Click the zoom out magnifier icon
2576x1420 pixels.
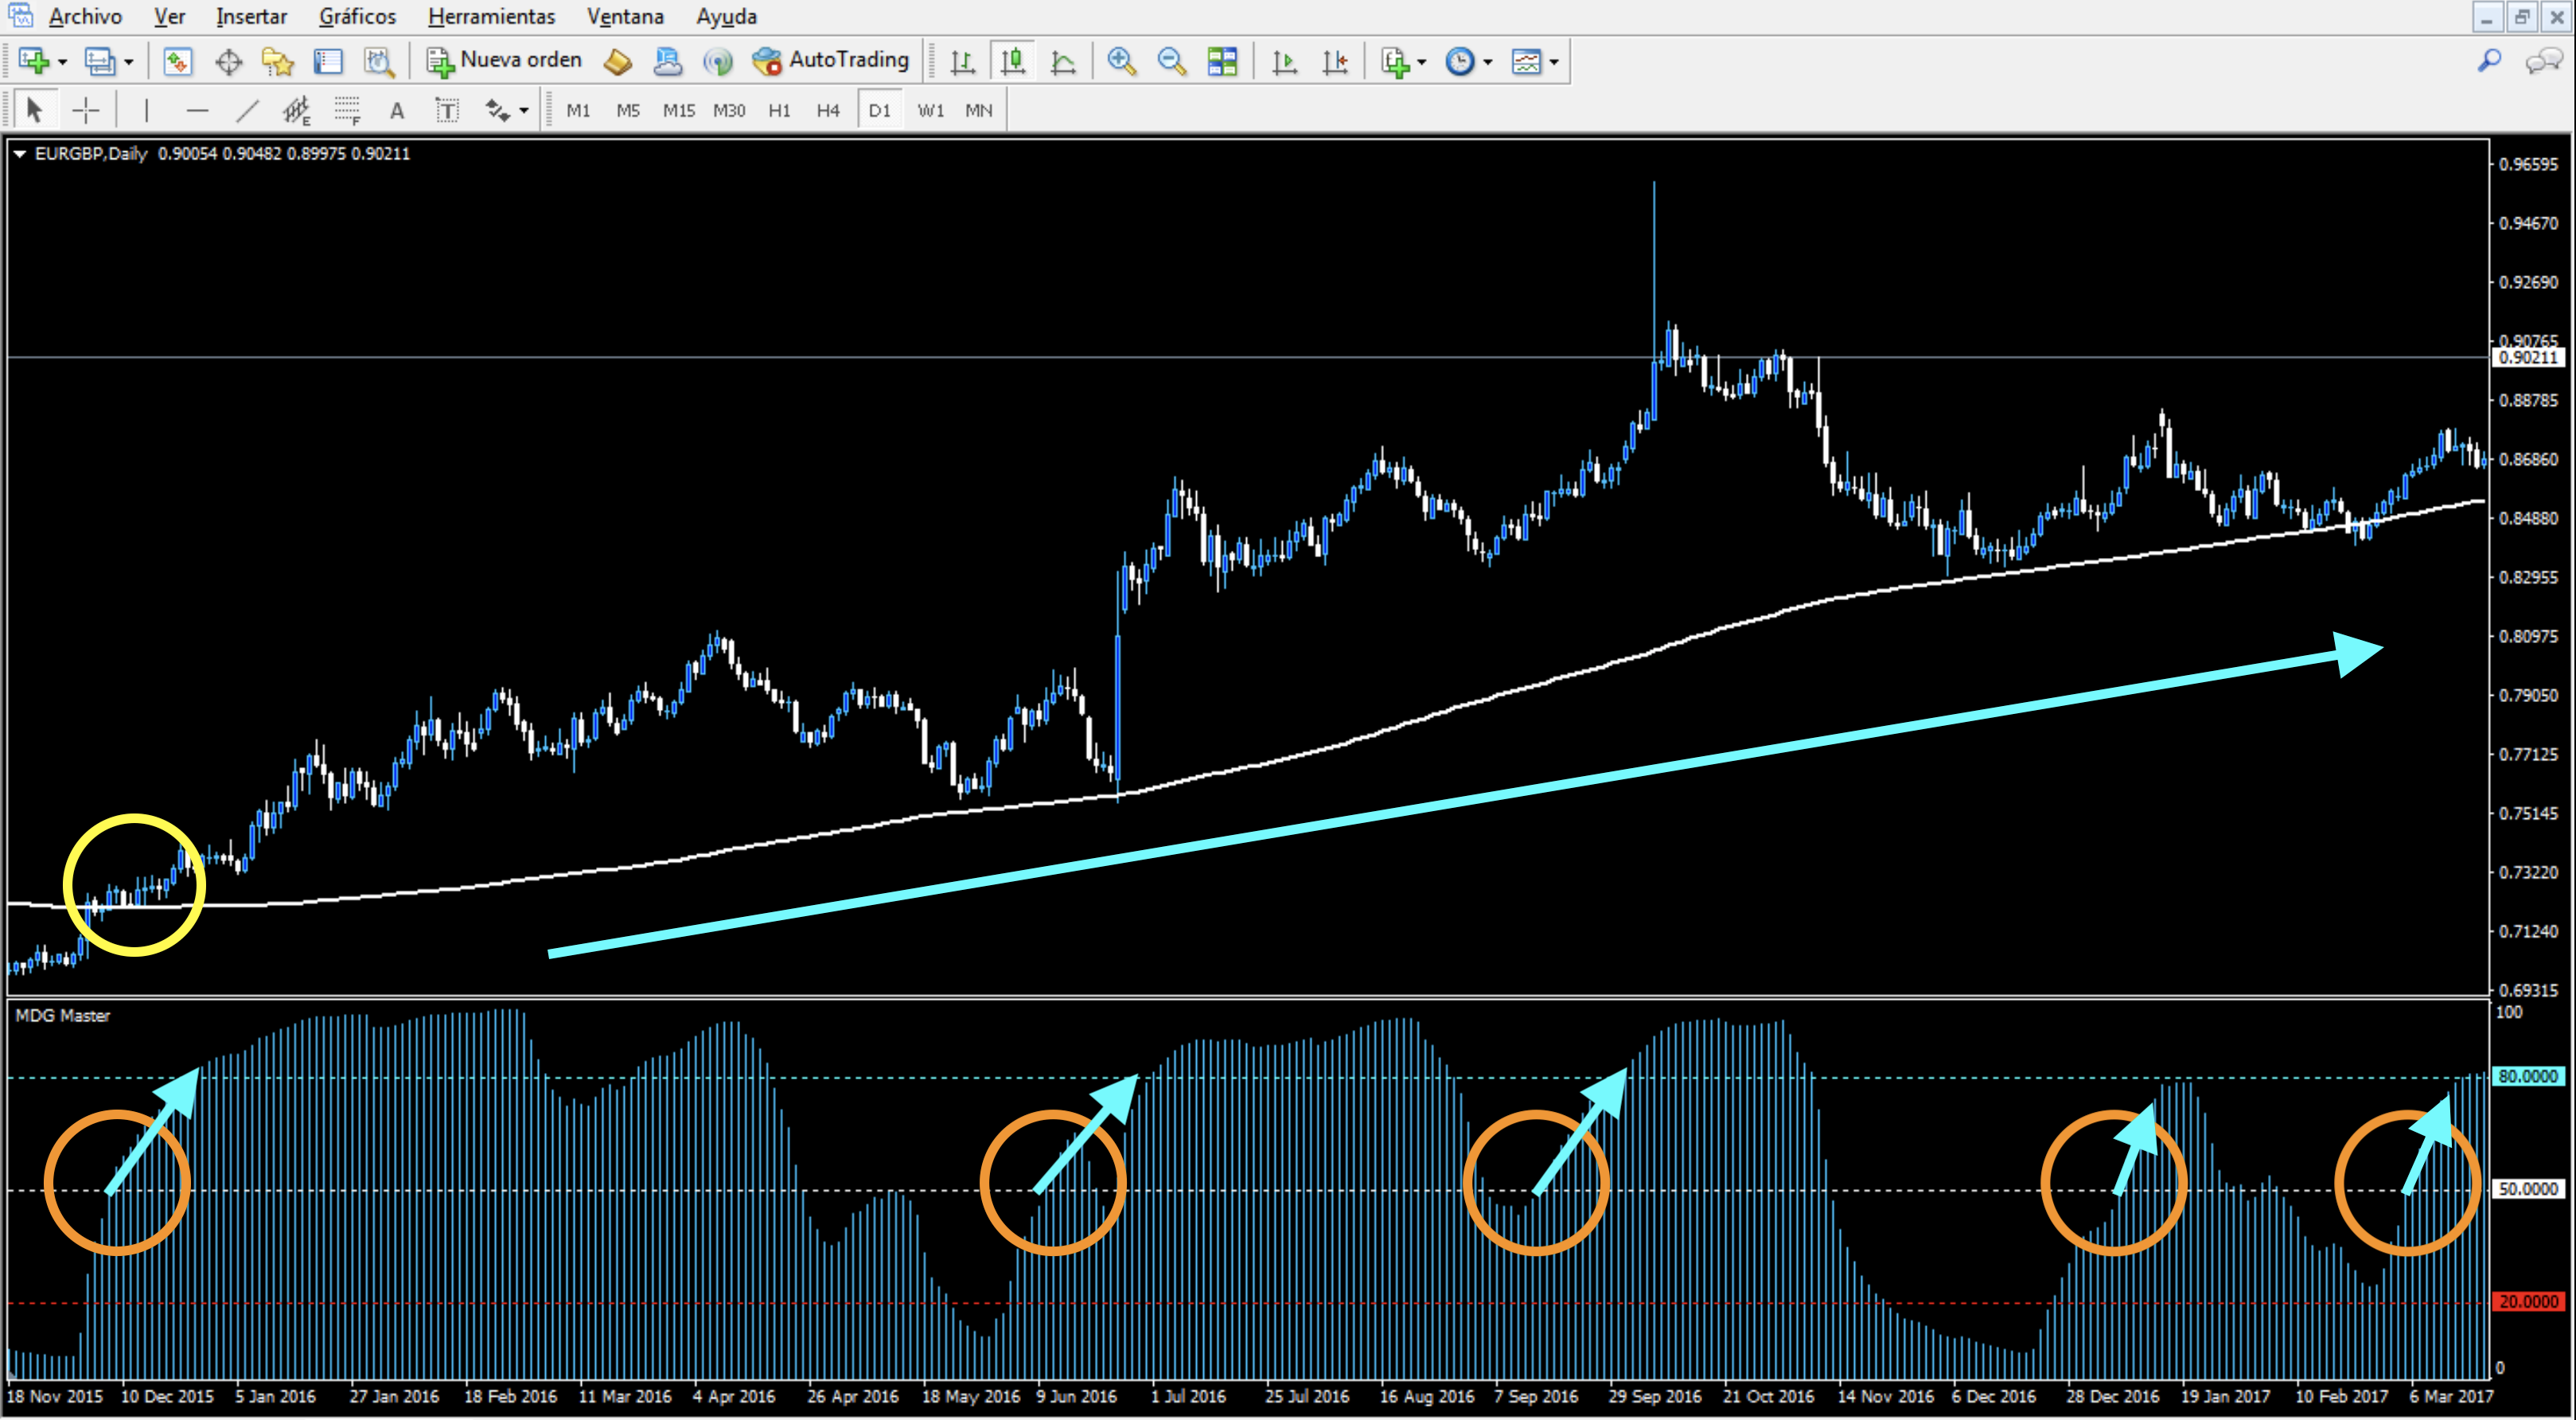(x=1171, y=62)
